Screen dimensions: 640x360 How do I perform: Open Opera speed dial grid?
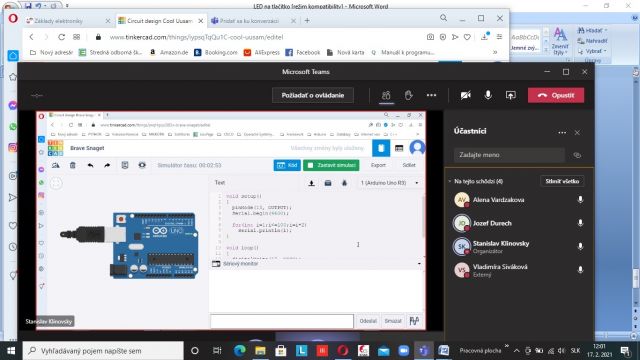click(x=76, y=37)
